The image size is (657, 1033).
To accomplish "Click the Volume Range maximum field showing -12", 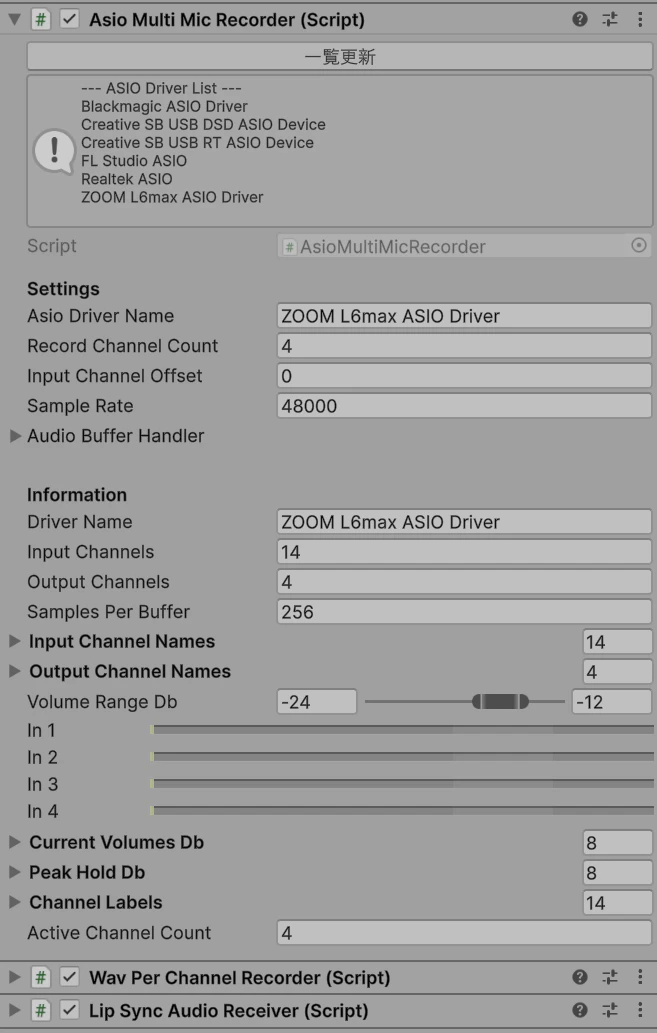I will 612,702.
